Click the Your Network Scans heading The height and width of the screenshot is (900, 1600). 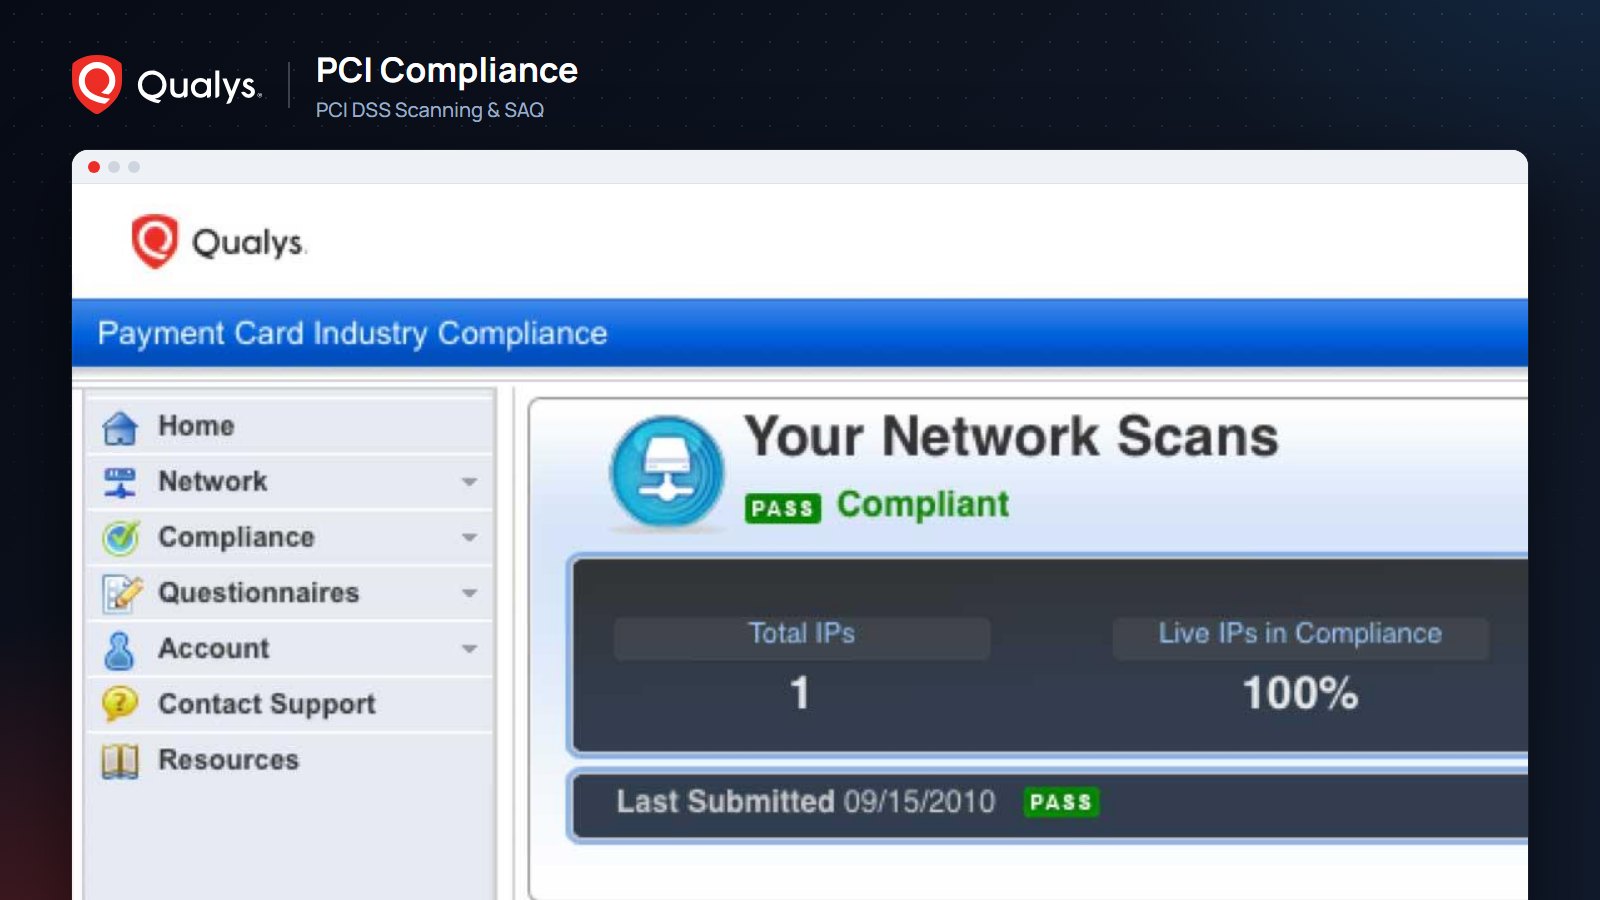click(x=1011, y=437)
